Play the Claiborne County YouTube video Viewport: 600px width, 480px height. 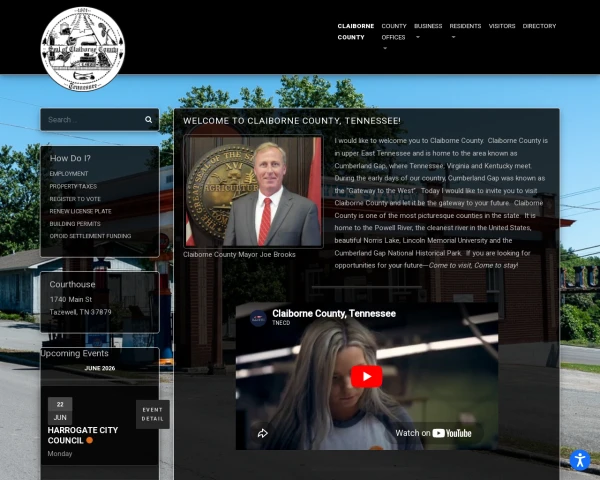367,377
